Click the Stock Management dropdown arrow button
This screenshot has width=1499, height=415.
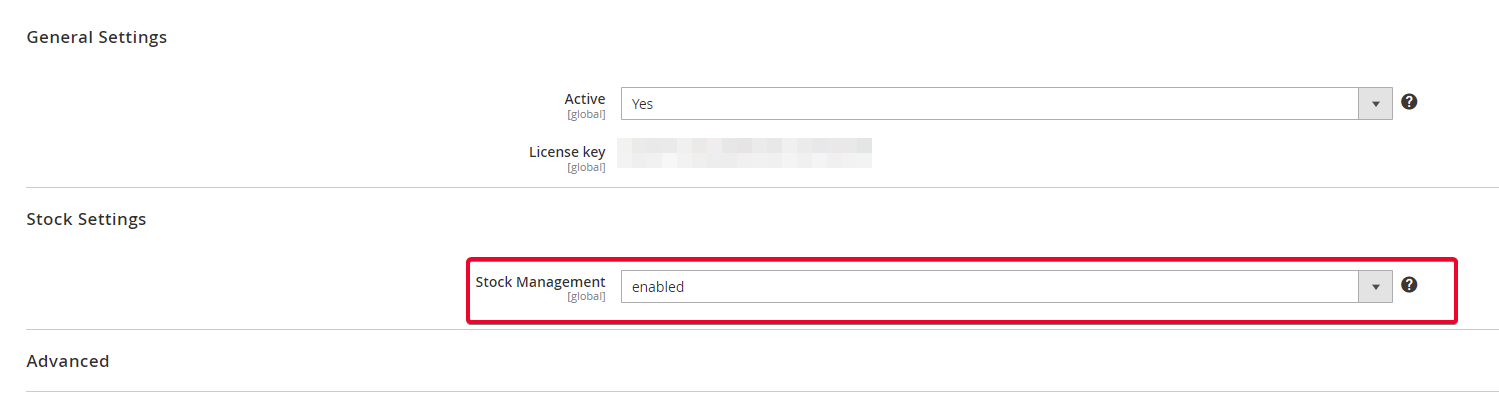1375,286
